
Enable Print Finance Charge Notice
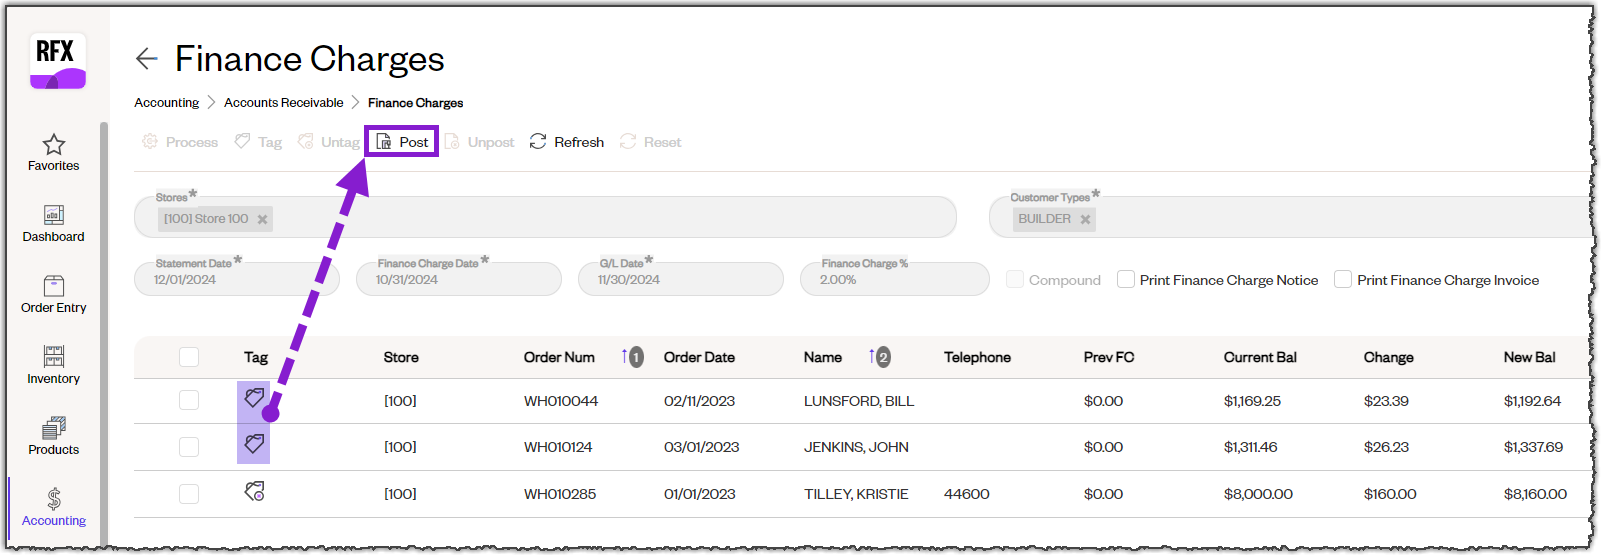tap(1126, 280)
